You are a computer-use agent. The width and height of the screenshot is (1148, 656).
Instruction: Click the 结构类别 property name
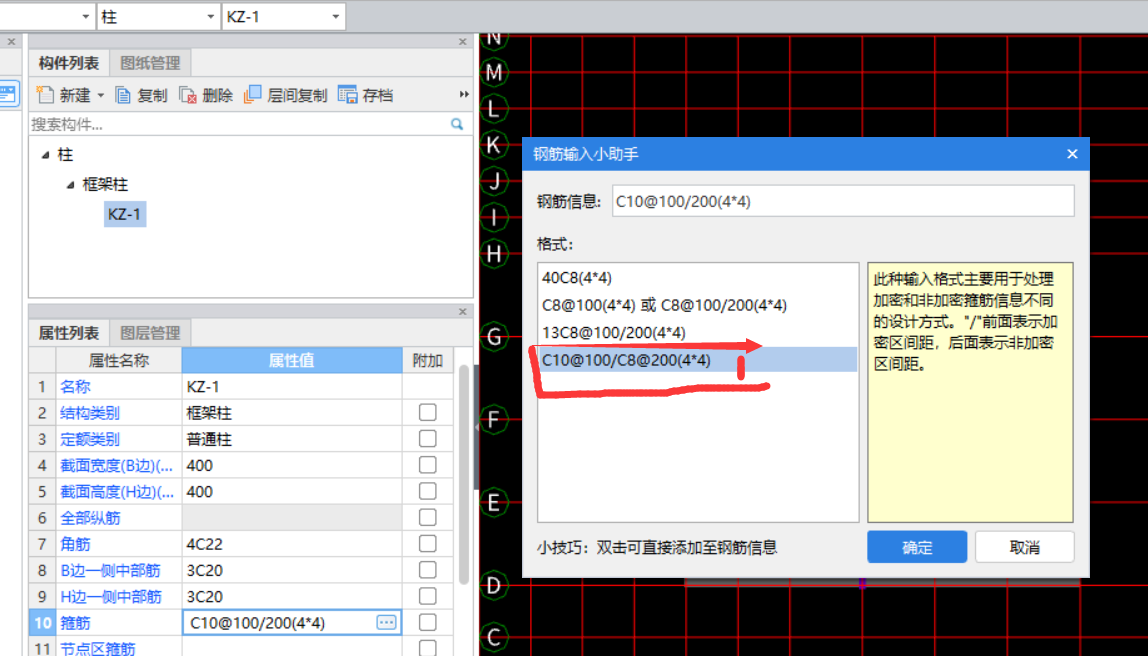(x=89, y=413)
